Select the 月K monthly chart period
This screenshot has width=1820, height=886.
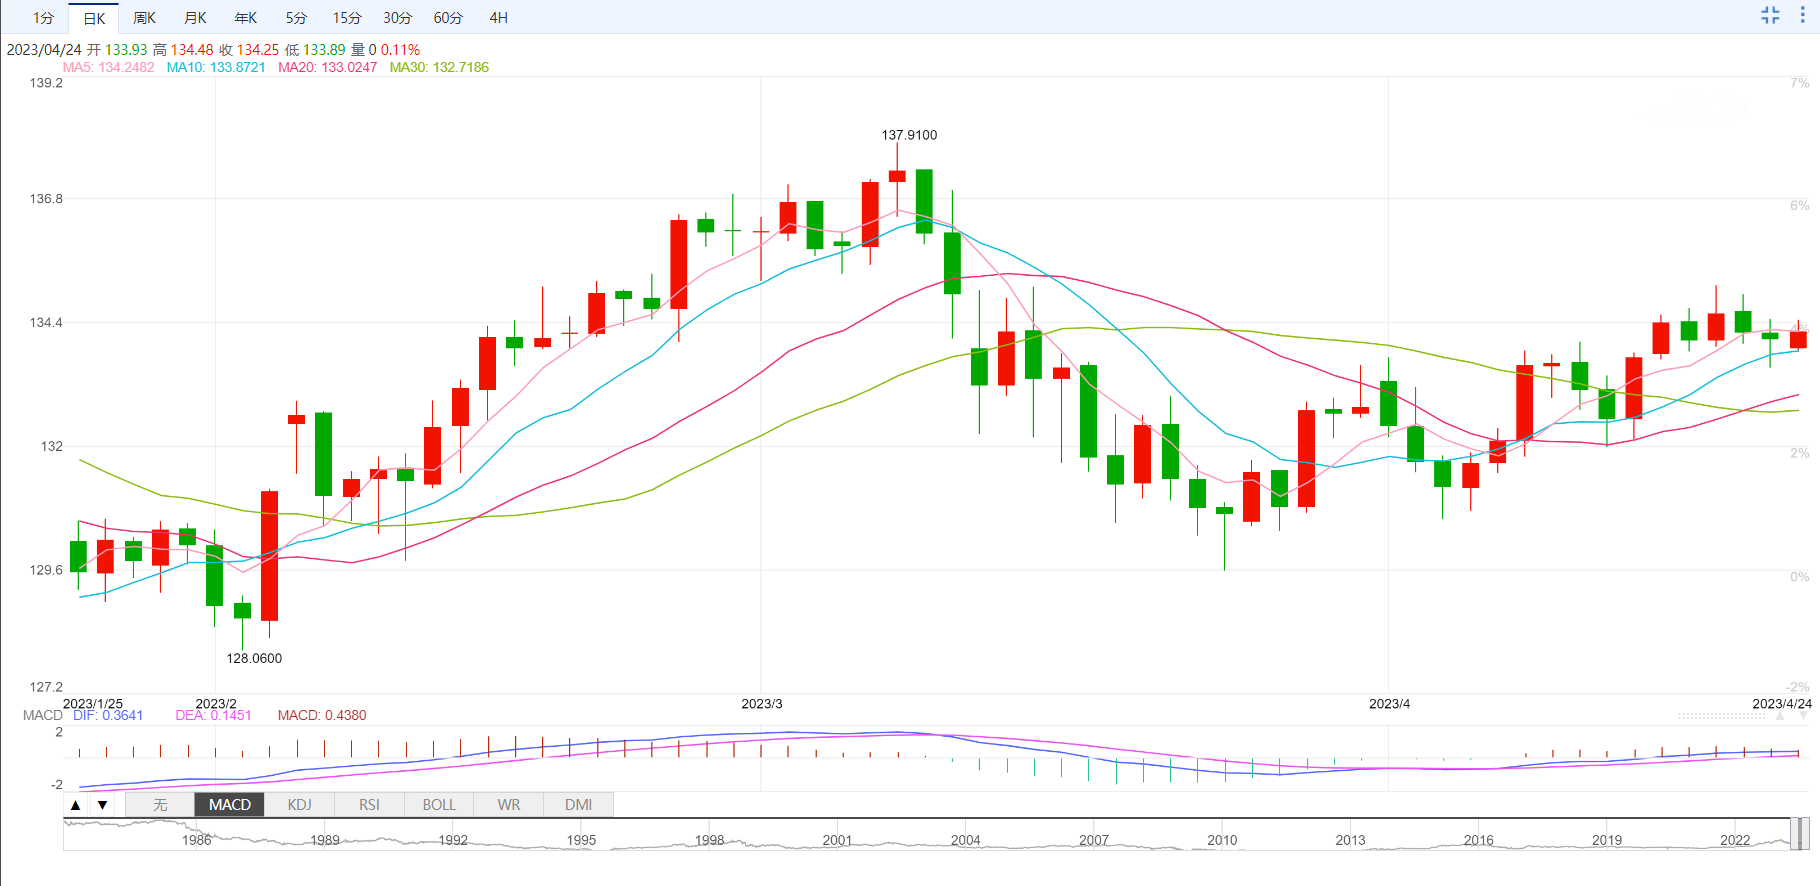click(x=195, y=18)
